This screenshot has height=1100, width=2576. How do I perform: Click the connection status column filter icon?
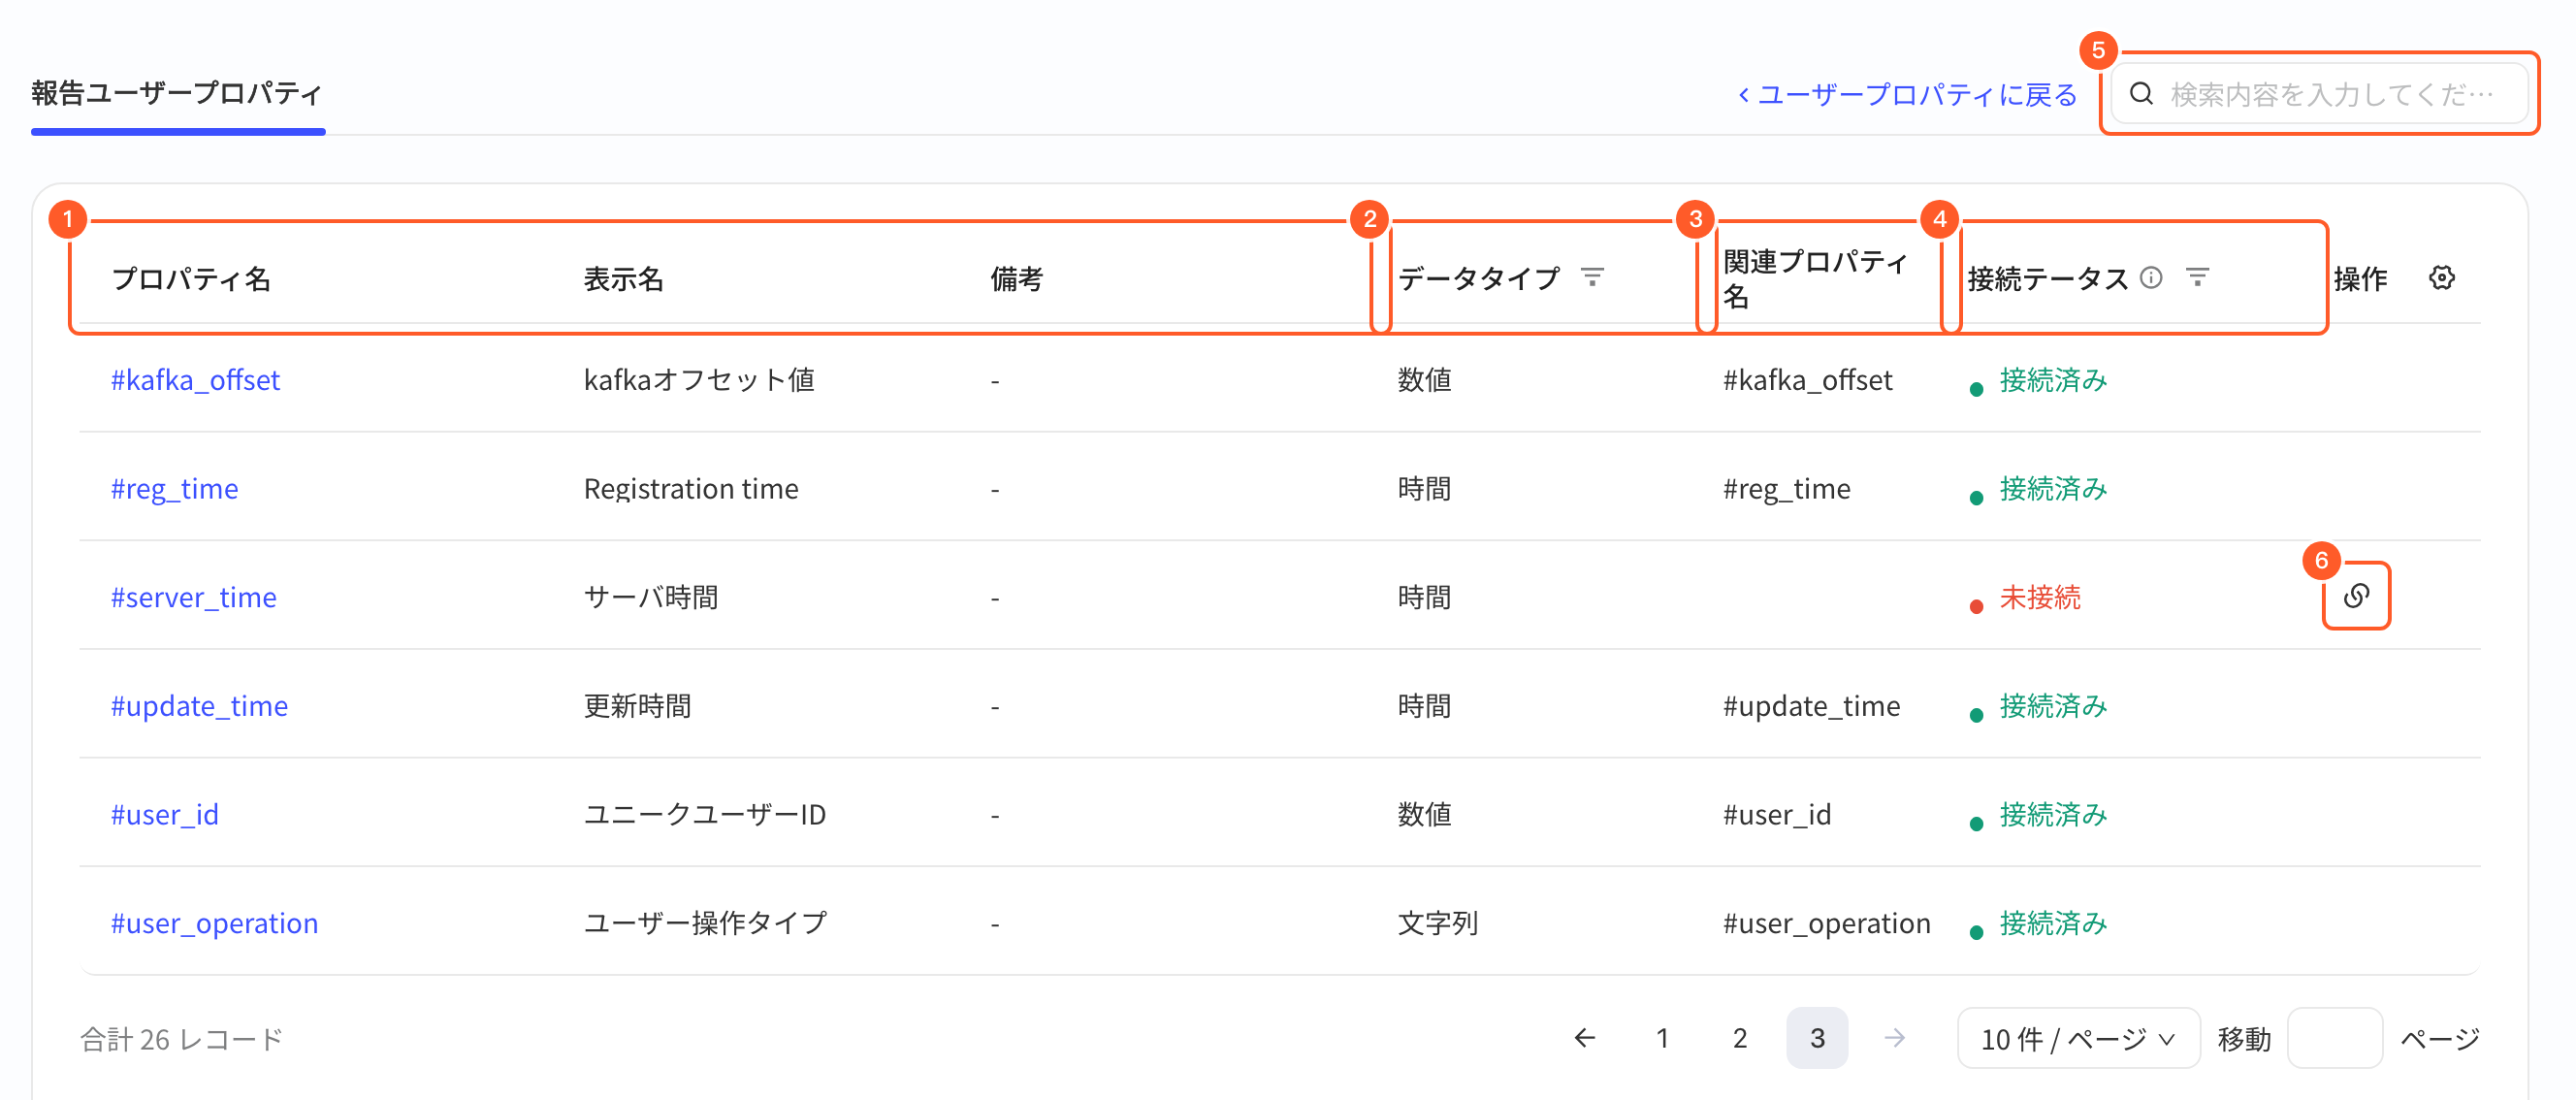[2197, 277]
